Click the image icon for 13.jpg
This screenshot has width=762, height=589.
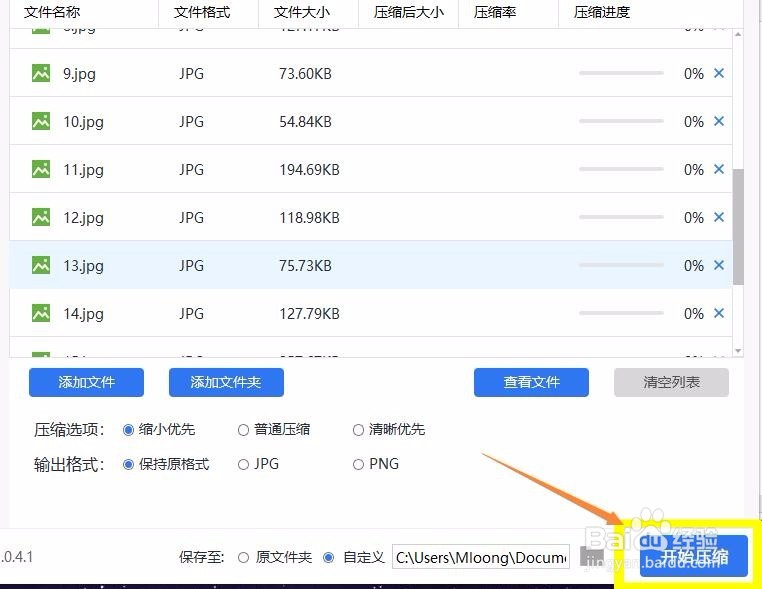click(x=41, y=265)
